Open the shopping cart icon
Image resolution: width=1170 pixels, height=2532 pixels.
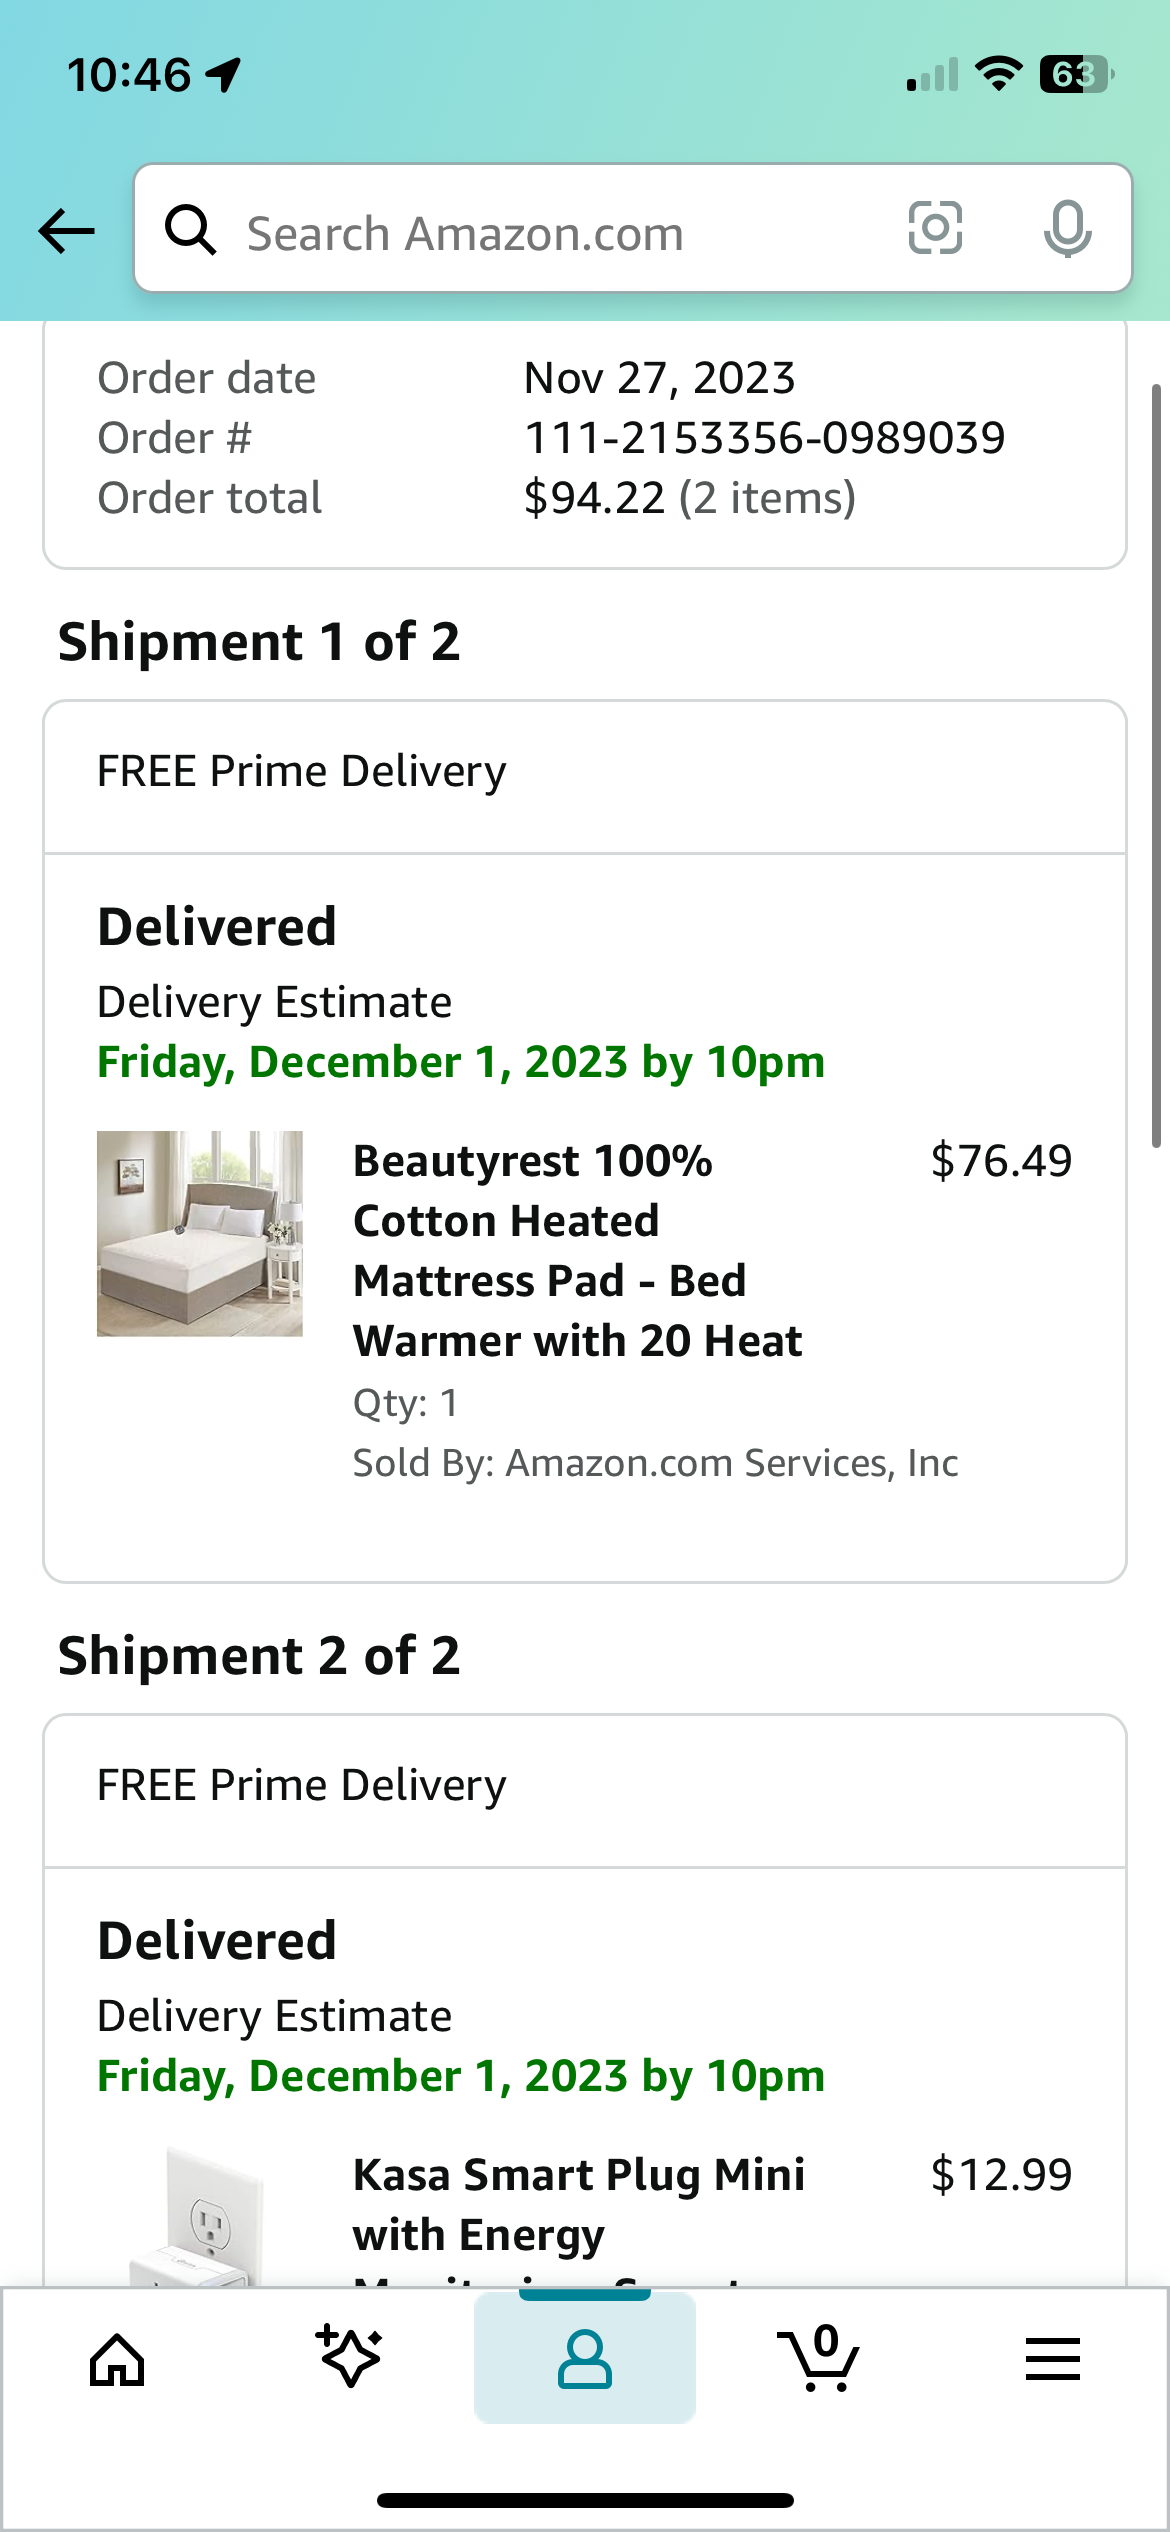pos(818,2357)
